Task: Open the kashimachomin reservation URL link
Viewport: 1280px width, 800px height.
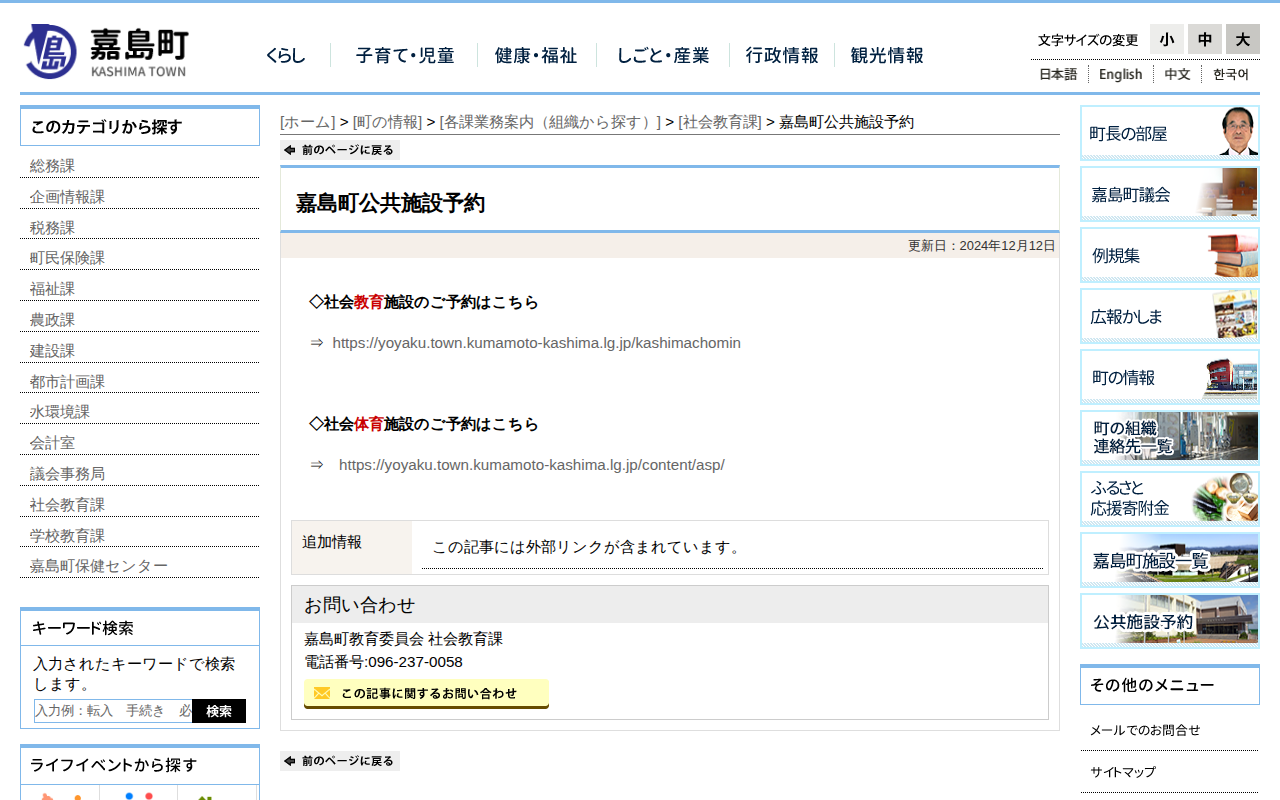Action: (536, 342)
